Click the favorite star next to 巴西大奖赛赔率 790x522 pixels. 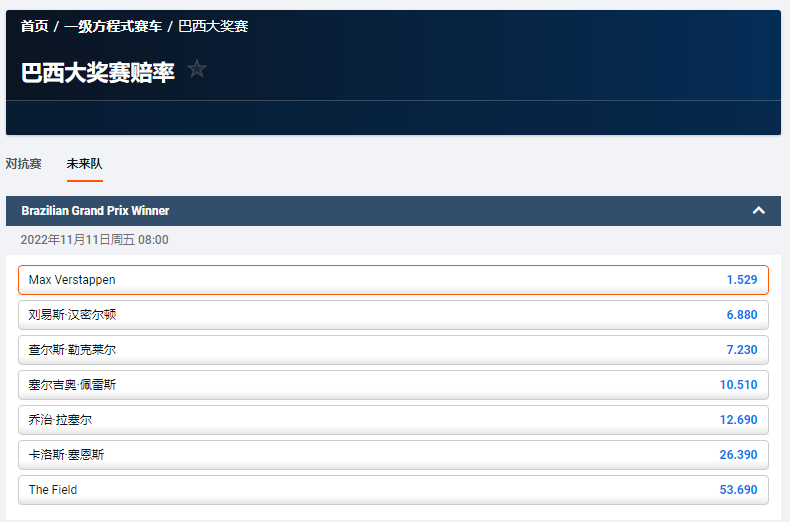pos(197,69)
